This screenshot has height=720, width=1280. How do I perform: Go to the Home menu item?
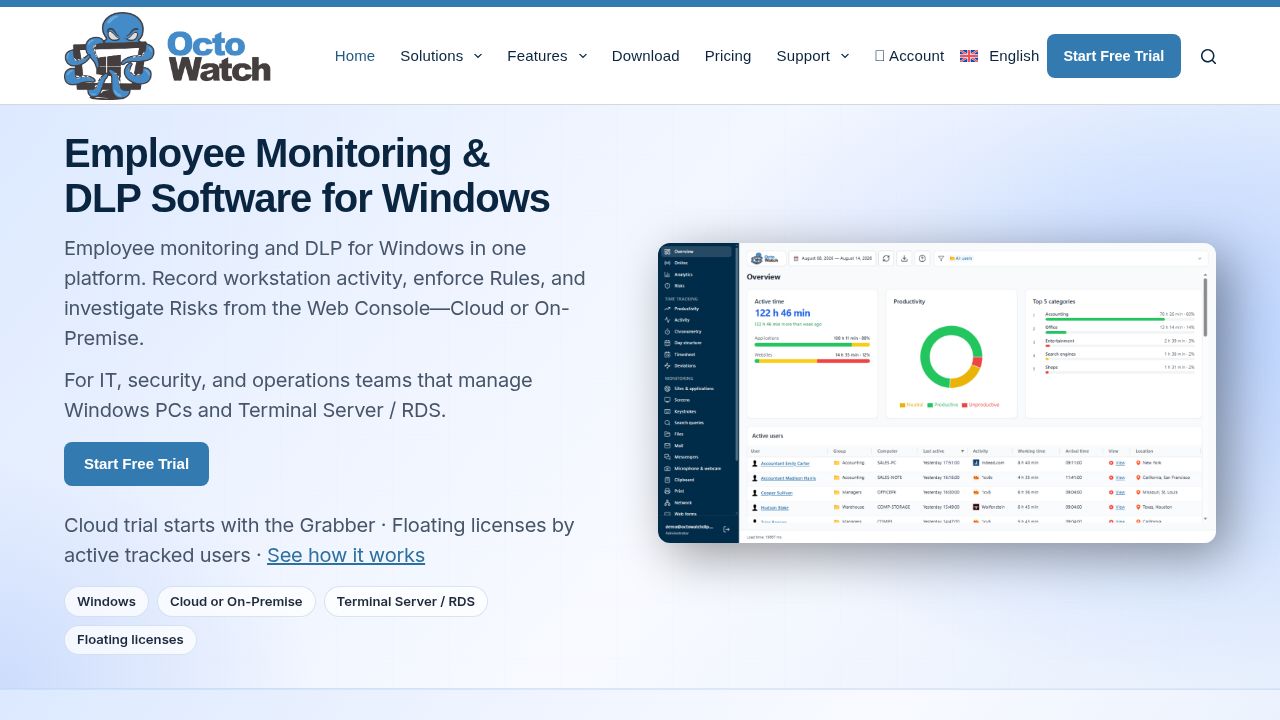(x=355, y=56)
